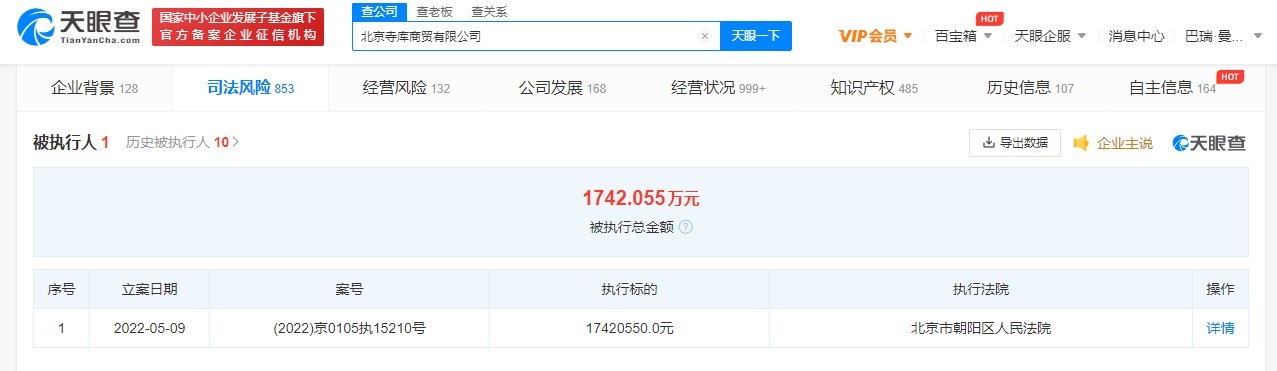Image resolution: width=1277 pixels, height=371 pixels.
Task: Click the 国家中小企业发展子基金 red banner
Action: click(x=238, y=27)
